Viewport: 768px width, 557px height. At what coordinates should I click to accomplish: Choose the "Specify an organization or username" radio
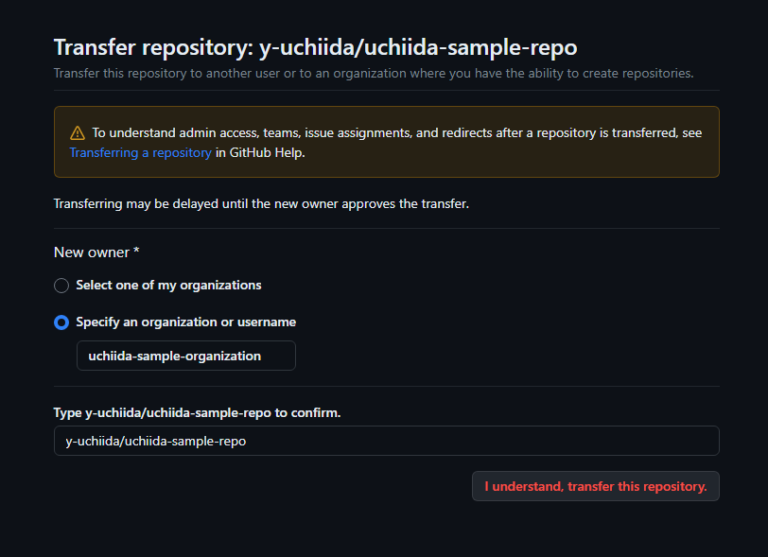tap(61, 323)
